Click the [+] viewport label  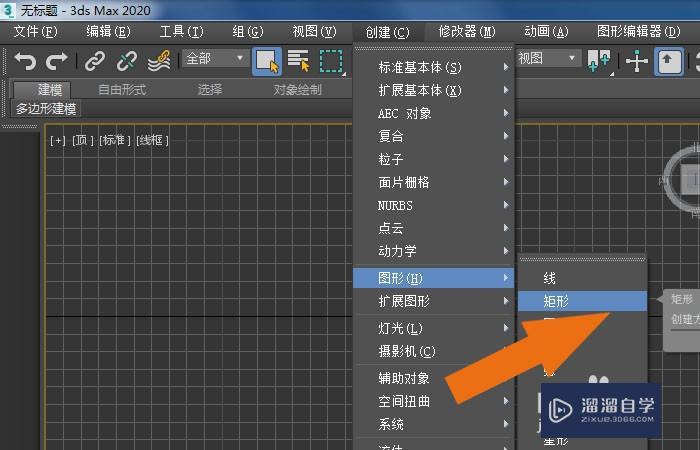[x=58, y=141]
